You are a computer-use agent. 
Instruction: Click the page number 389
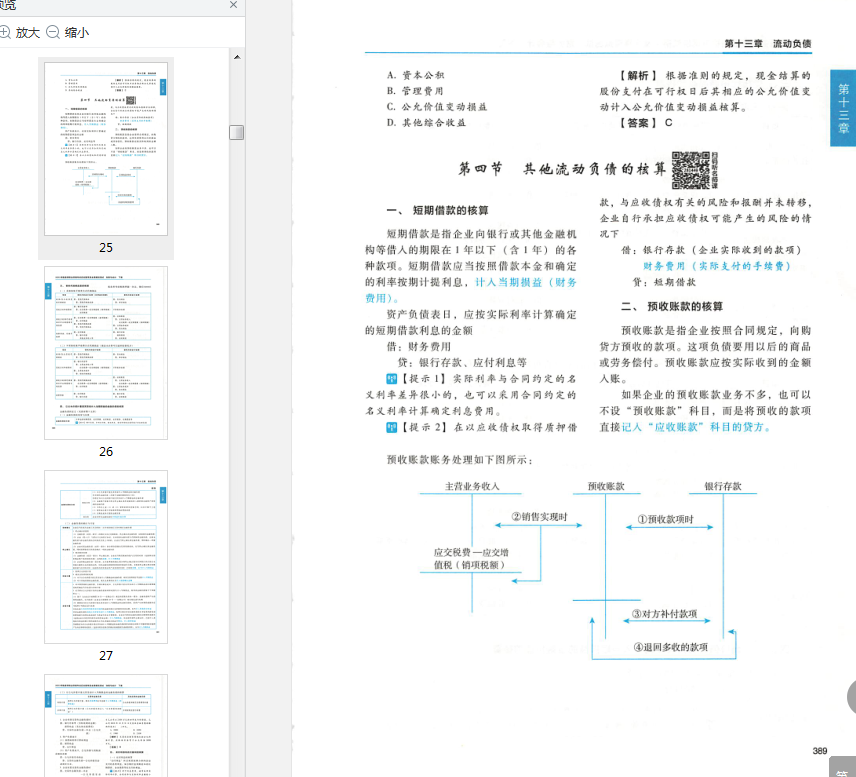(x=819, y=751)
